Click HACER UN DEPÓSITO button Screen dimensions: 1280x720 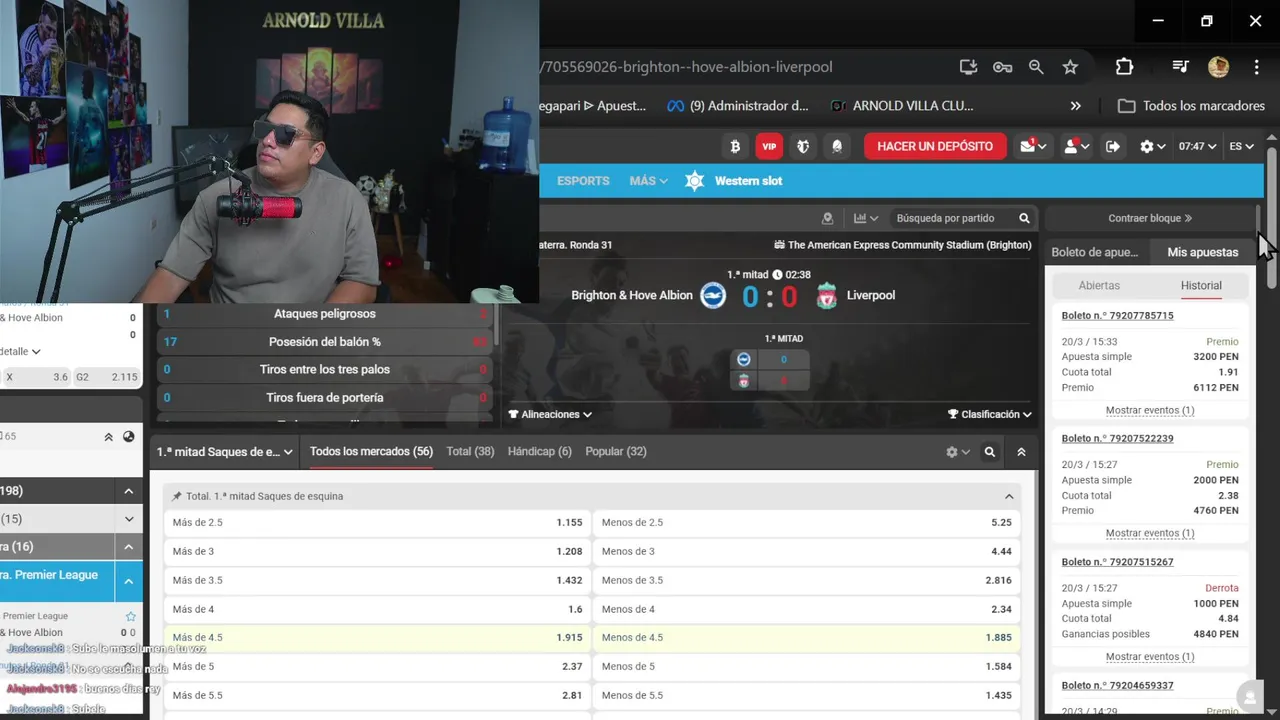pyautogui.click(x=935, y=146)
